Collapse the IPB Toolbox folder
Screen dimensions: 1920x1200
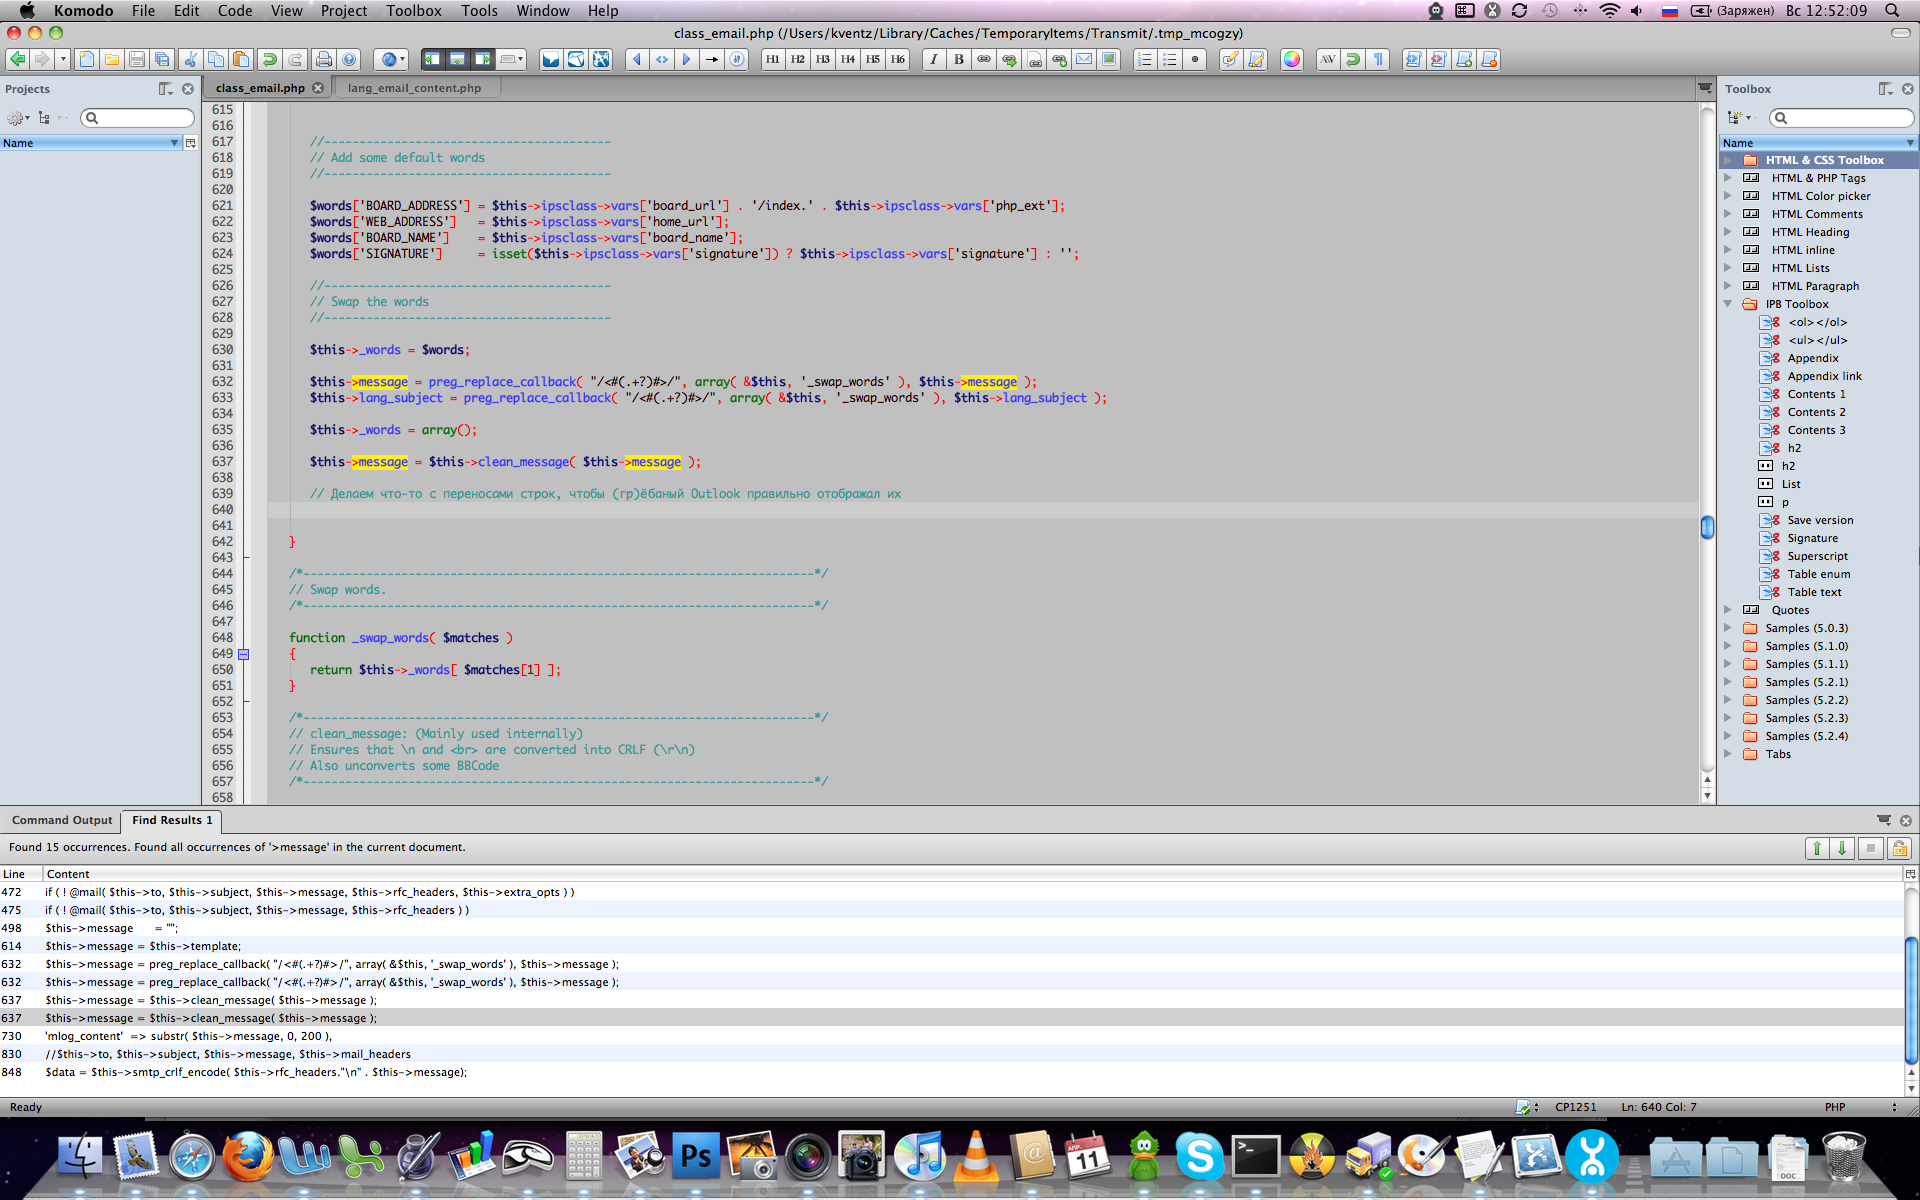click(x=1727, y=304)
